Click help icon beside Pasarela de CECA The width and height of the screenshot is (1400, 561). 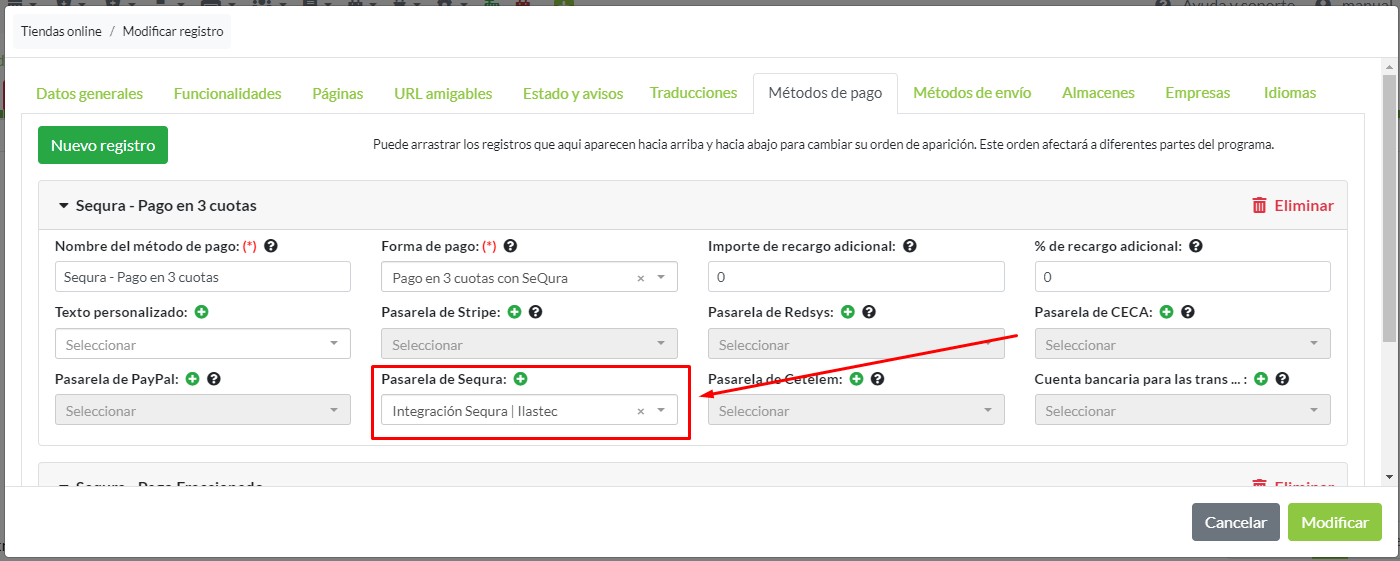1188,312
